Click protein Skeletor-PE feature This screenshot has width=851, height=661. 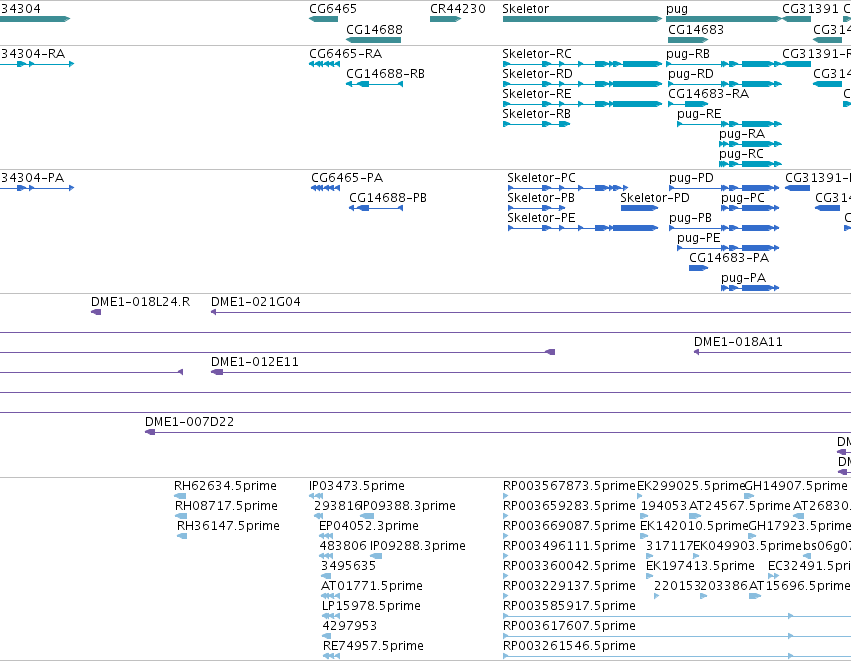pos(583,228)
